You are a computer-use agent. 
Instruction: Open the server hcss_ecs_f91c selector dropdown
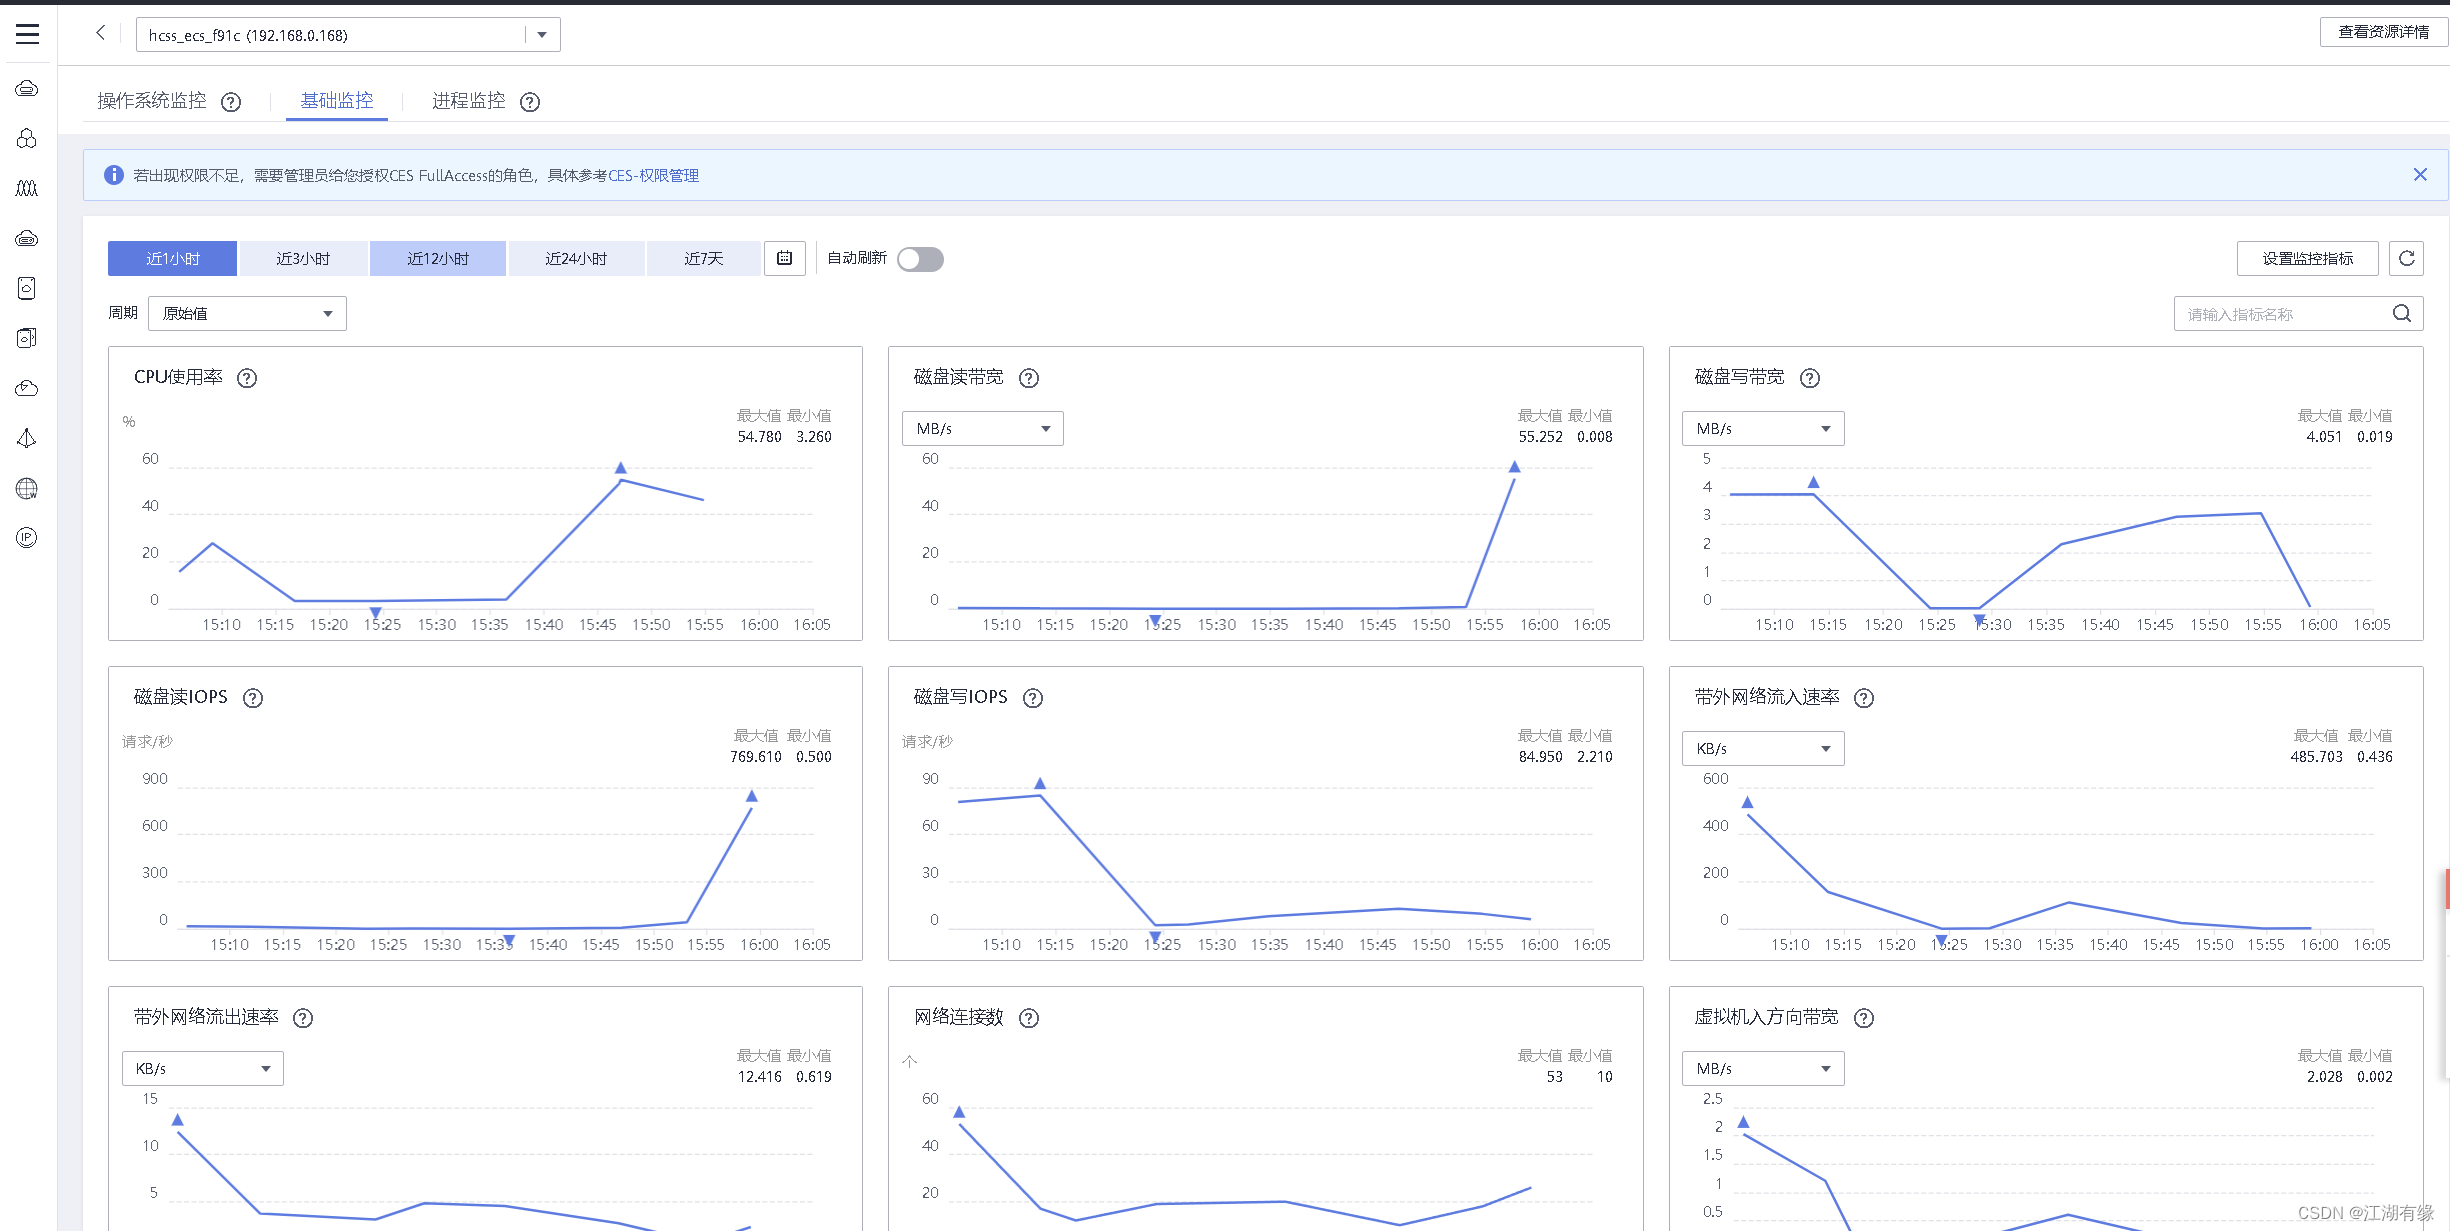[x=541, y=35]
